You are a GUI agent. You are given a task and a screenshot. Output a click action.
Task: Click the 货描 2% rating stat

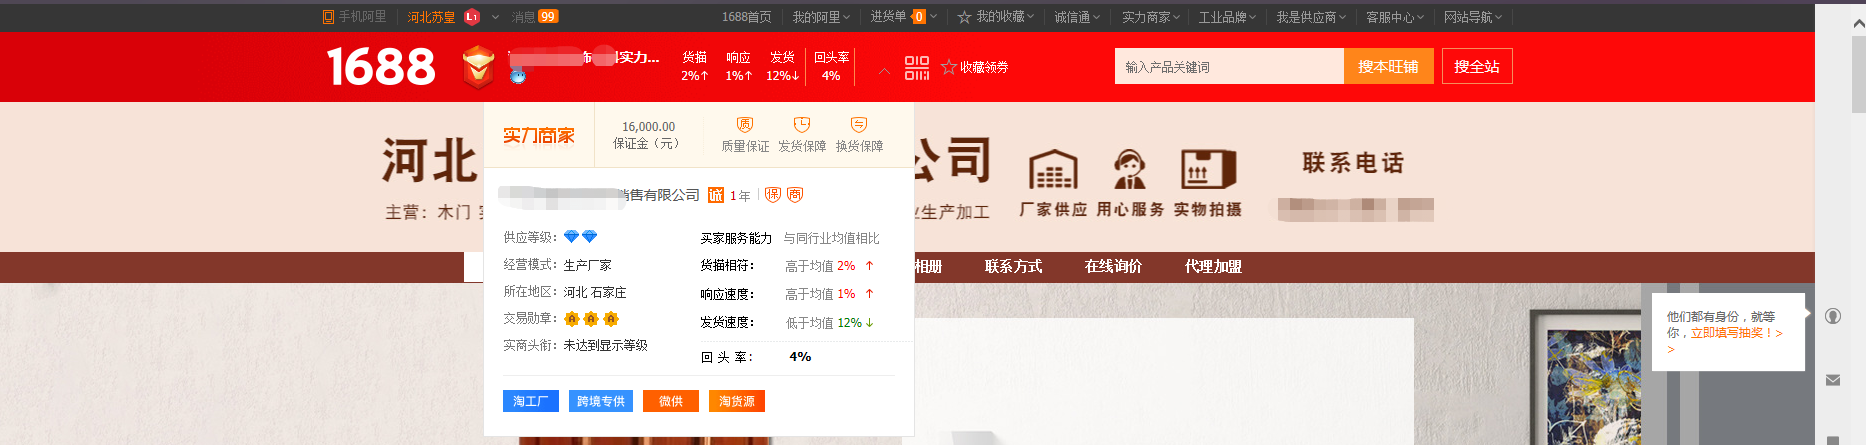(x=694, y=67)
